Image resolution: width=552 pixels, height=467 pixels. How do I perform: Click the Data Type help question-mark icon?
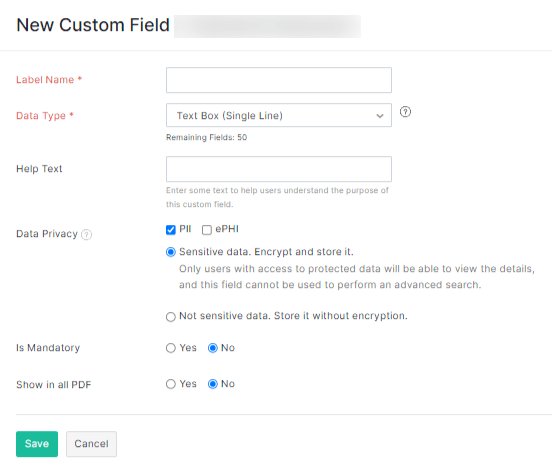pyautogui.click(x=405, y=112)
